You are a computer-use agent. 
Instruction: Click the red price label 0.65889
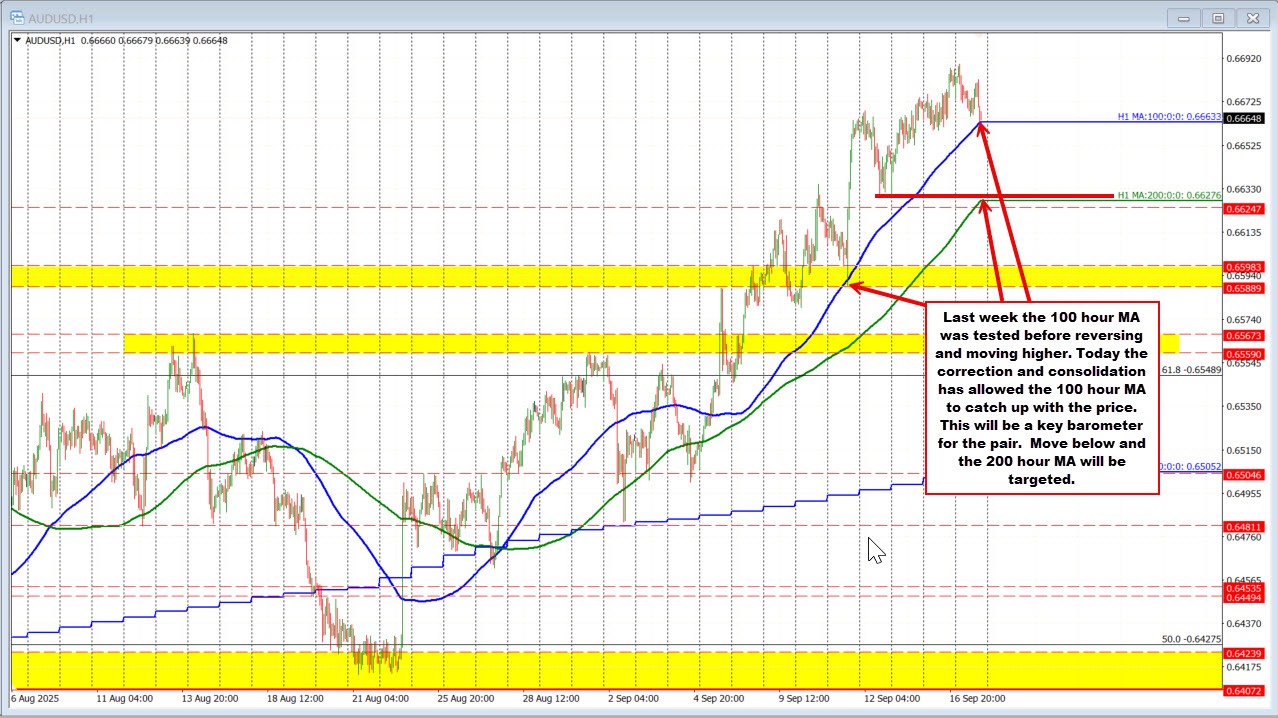(x=1244, y=287)
